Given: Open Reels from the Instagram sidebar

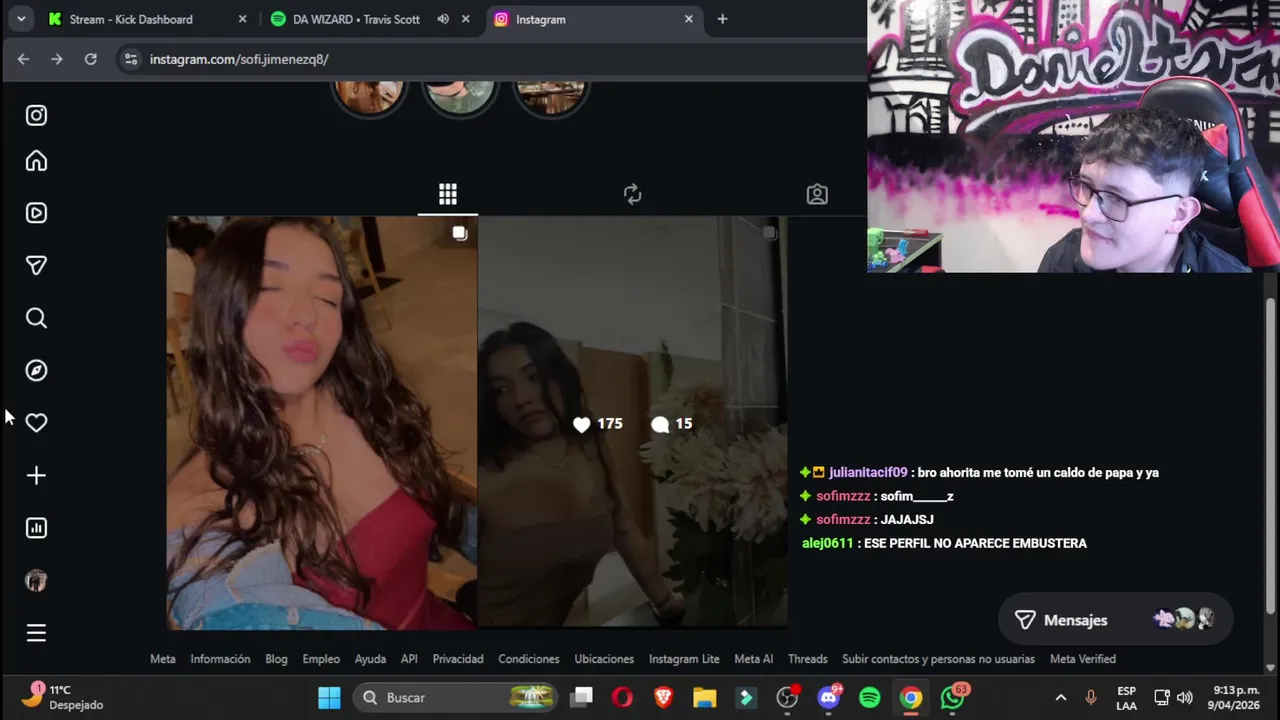Looking at the screenshot, I should pyautogui.click(x=36, y=213).
